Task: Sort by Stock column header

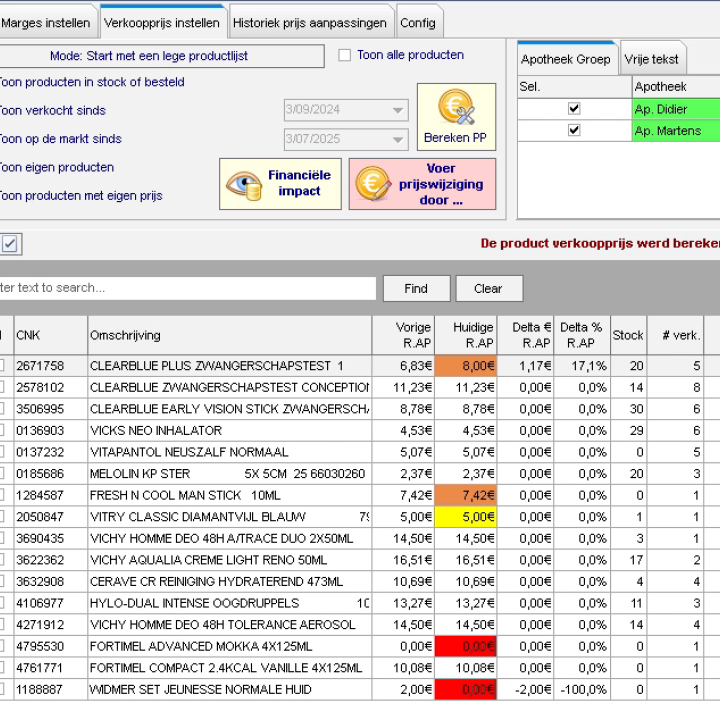Action: click(x=628, y=335)
